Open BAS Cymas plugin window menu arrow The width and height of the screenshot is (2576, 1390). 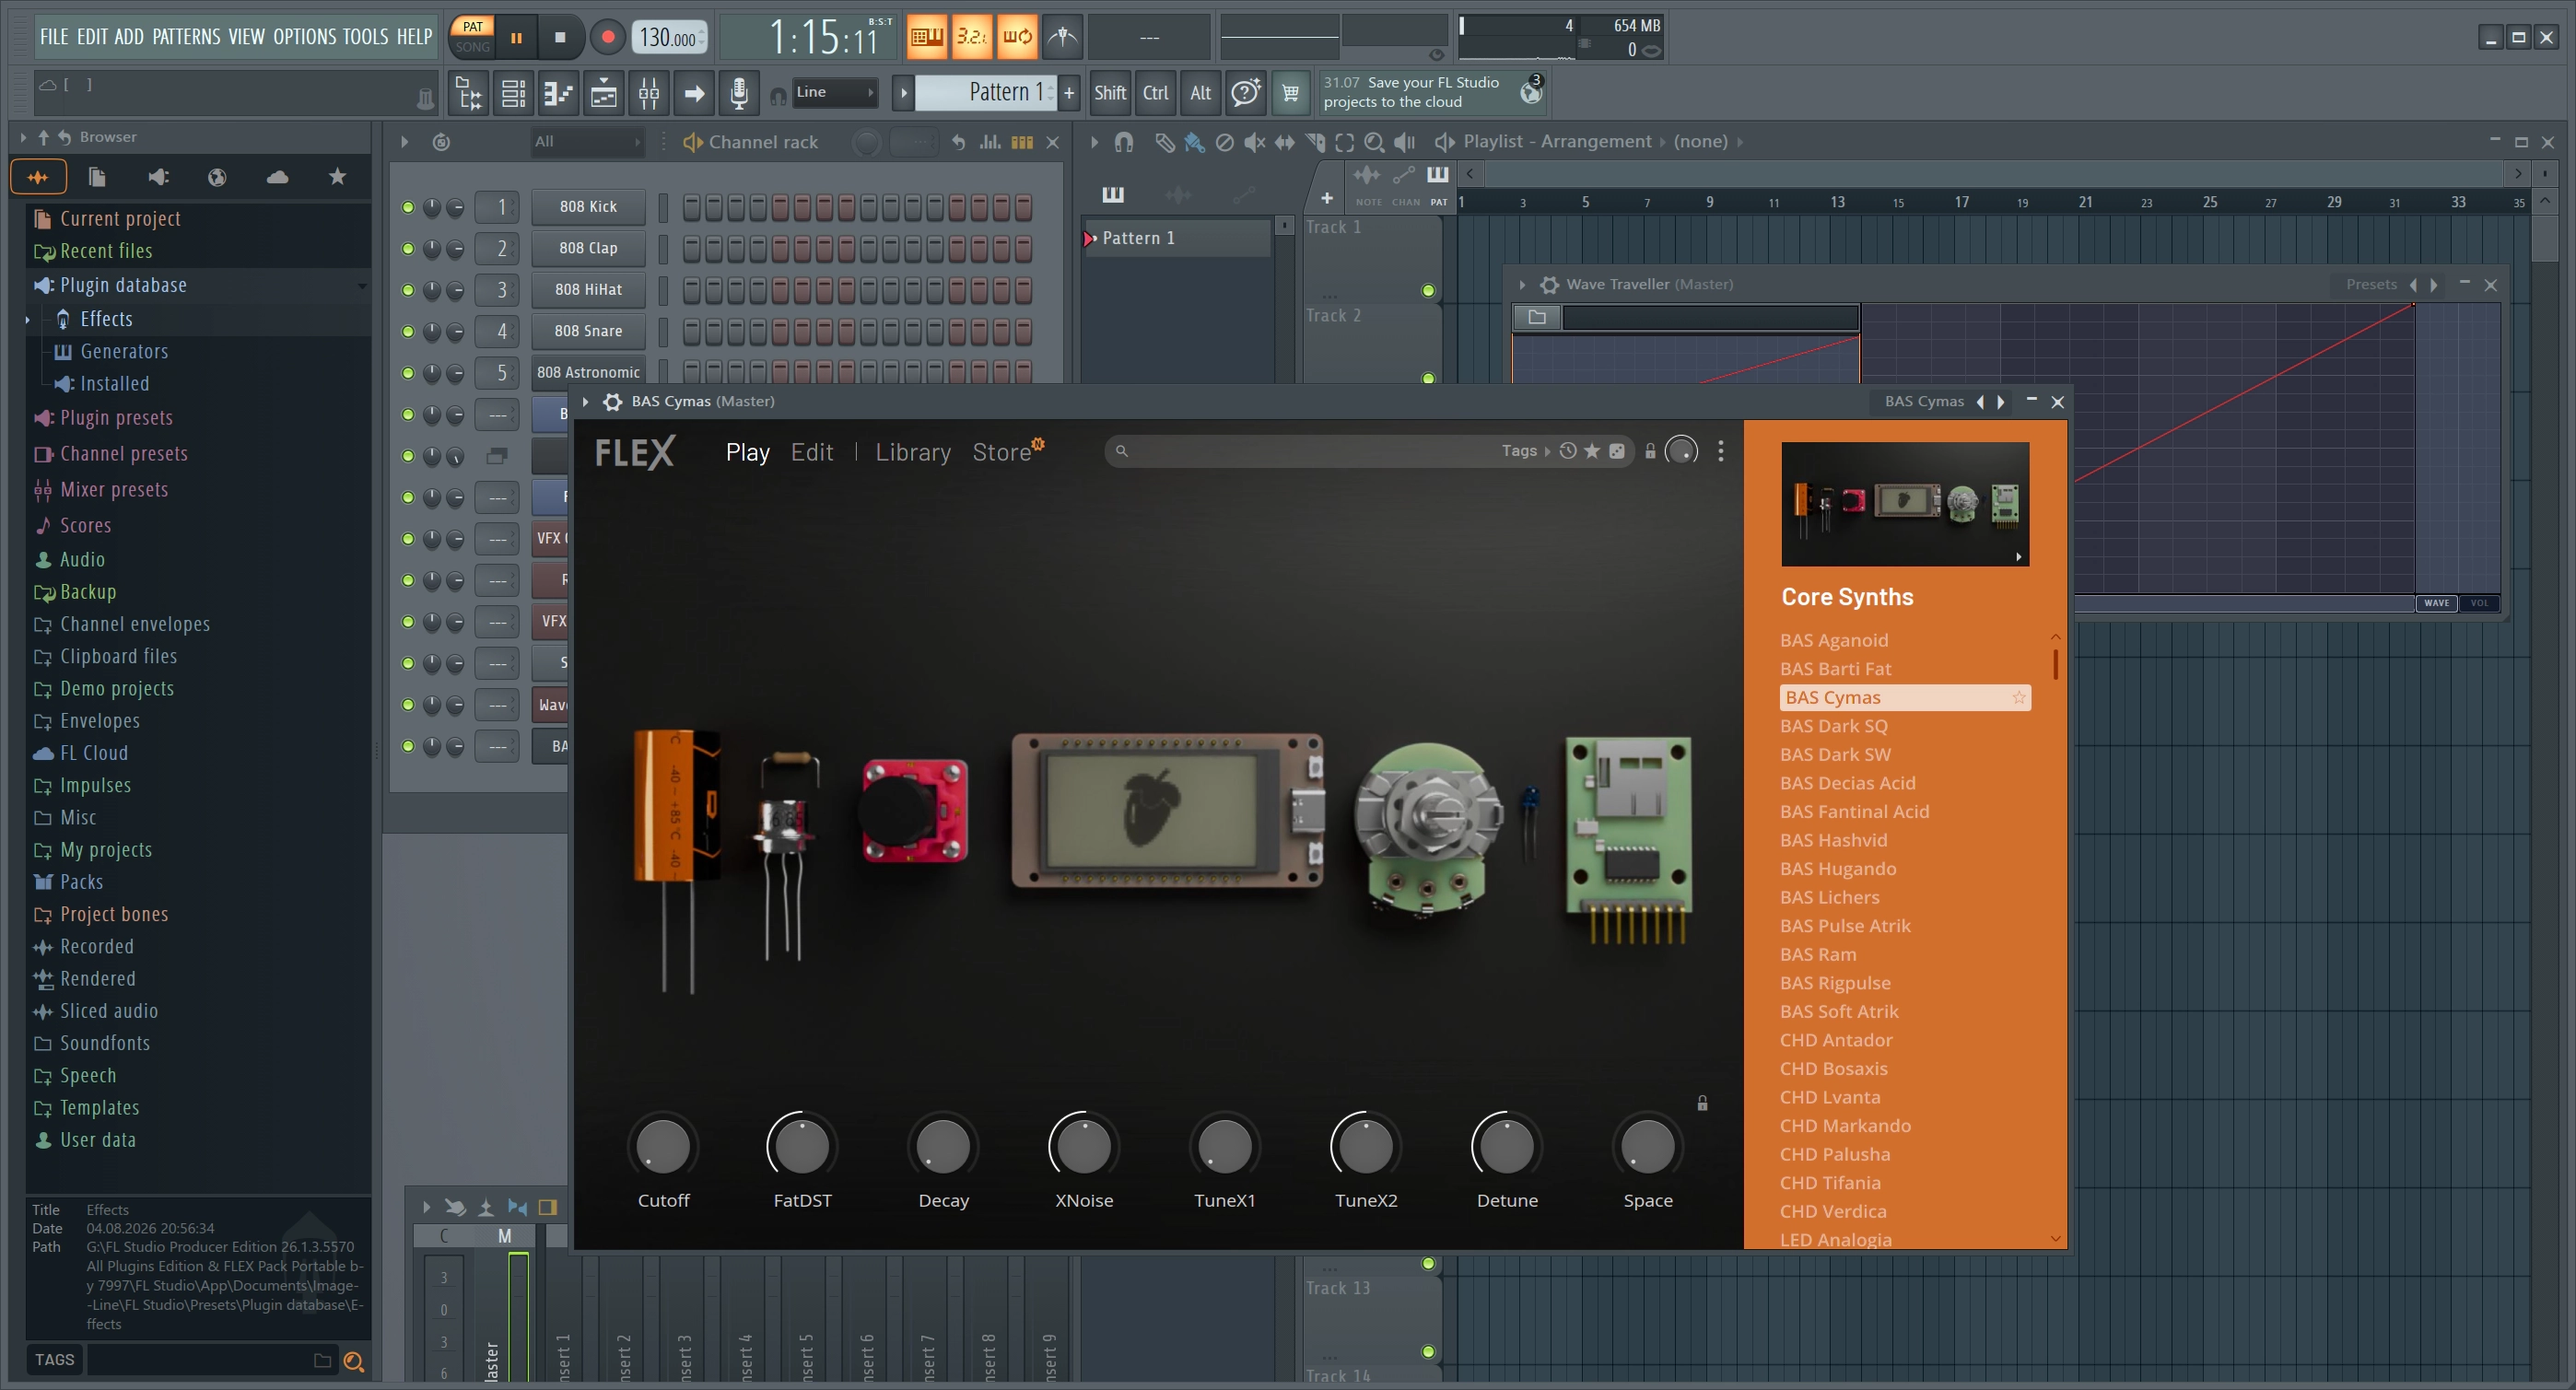[586, 402]
